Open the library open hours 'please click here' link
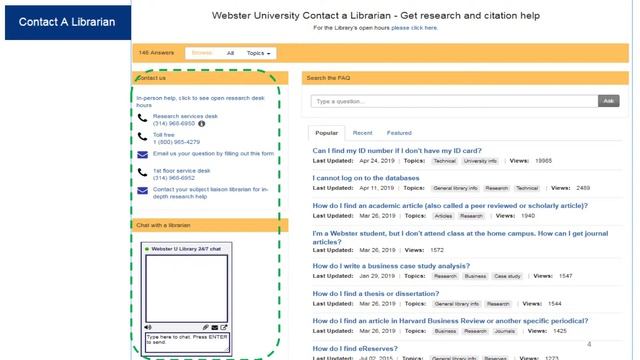The height and width of the screenshot is (360, 640). [414, 28]
